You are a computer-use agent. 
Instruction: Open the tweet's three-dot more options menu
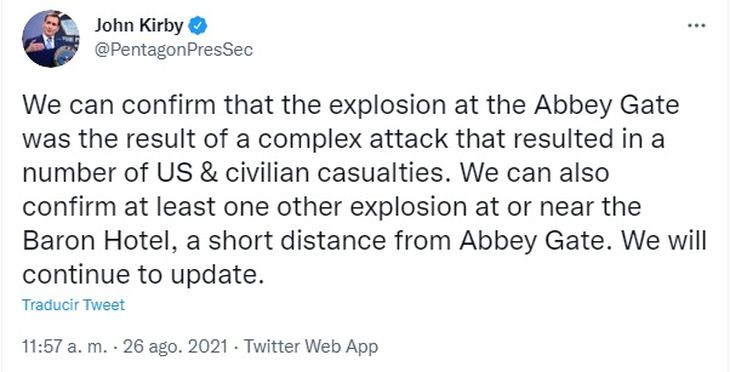[x=696, y=26]
